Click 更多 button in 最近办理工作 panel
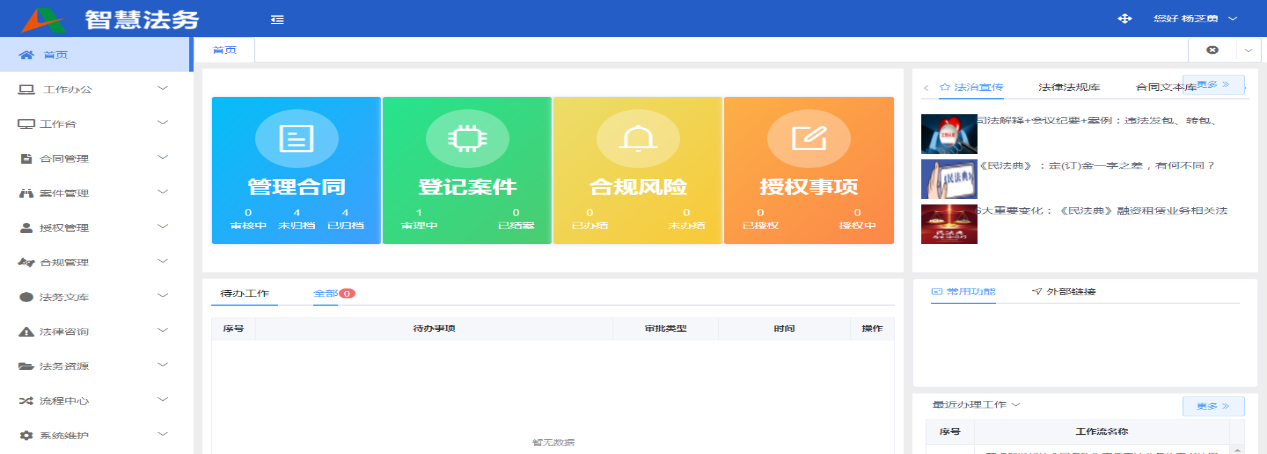 (x=1213, y=406)
